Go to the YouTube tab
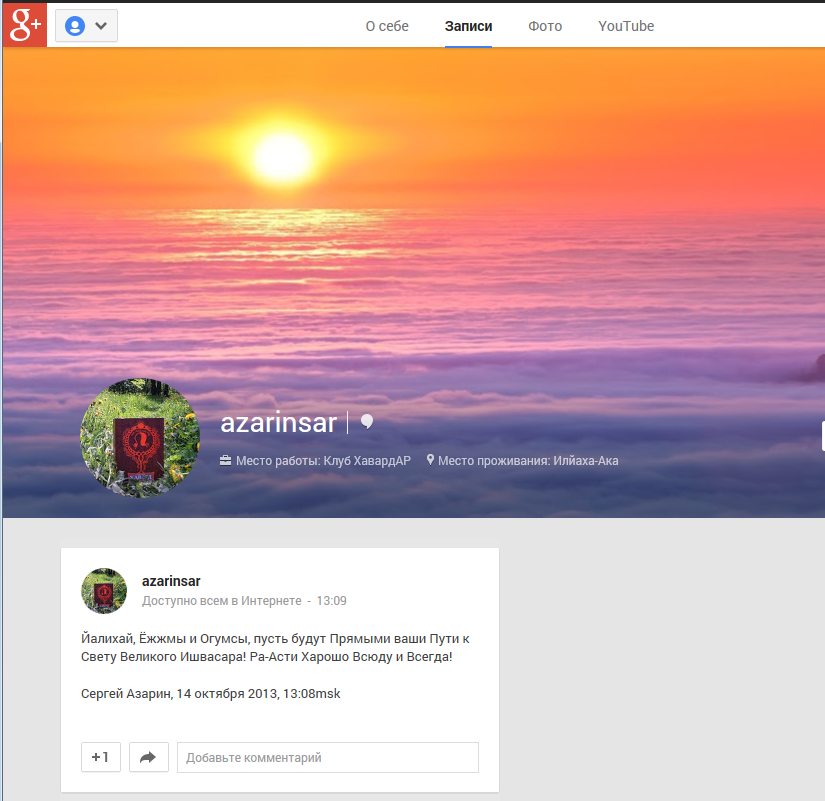The height and width of the screenshot is (801, 825). (x=626, y=26)
